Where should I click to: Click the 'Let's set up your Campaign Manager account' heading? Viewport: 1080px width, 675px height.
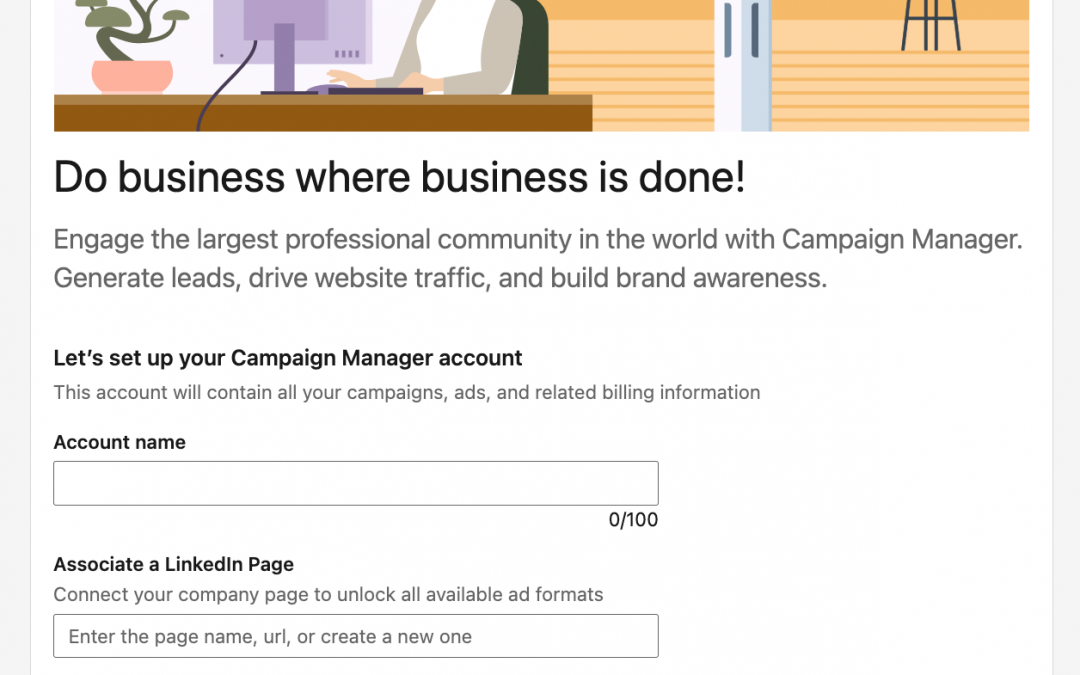point(287,357)
